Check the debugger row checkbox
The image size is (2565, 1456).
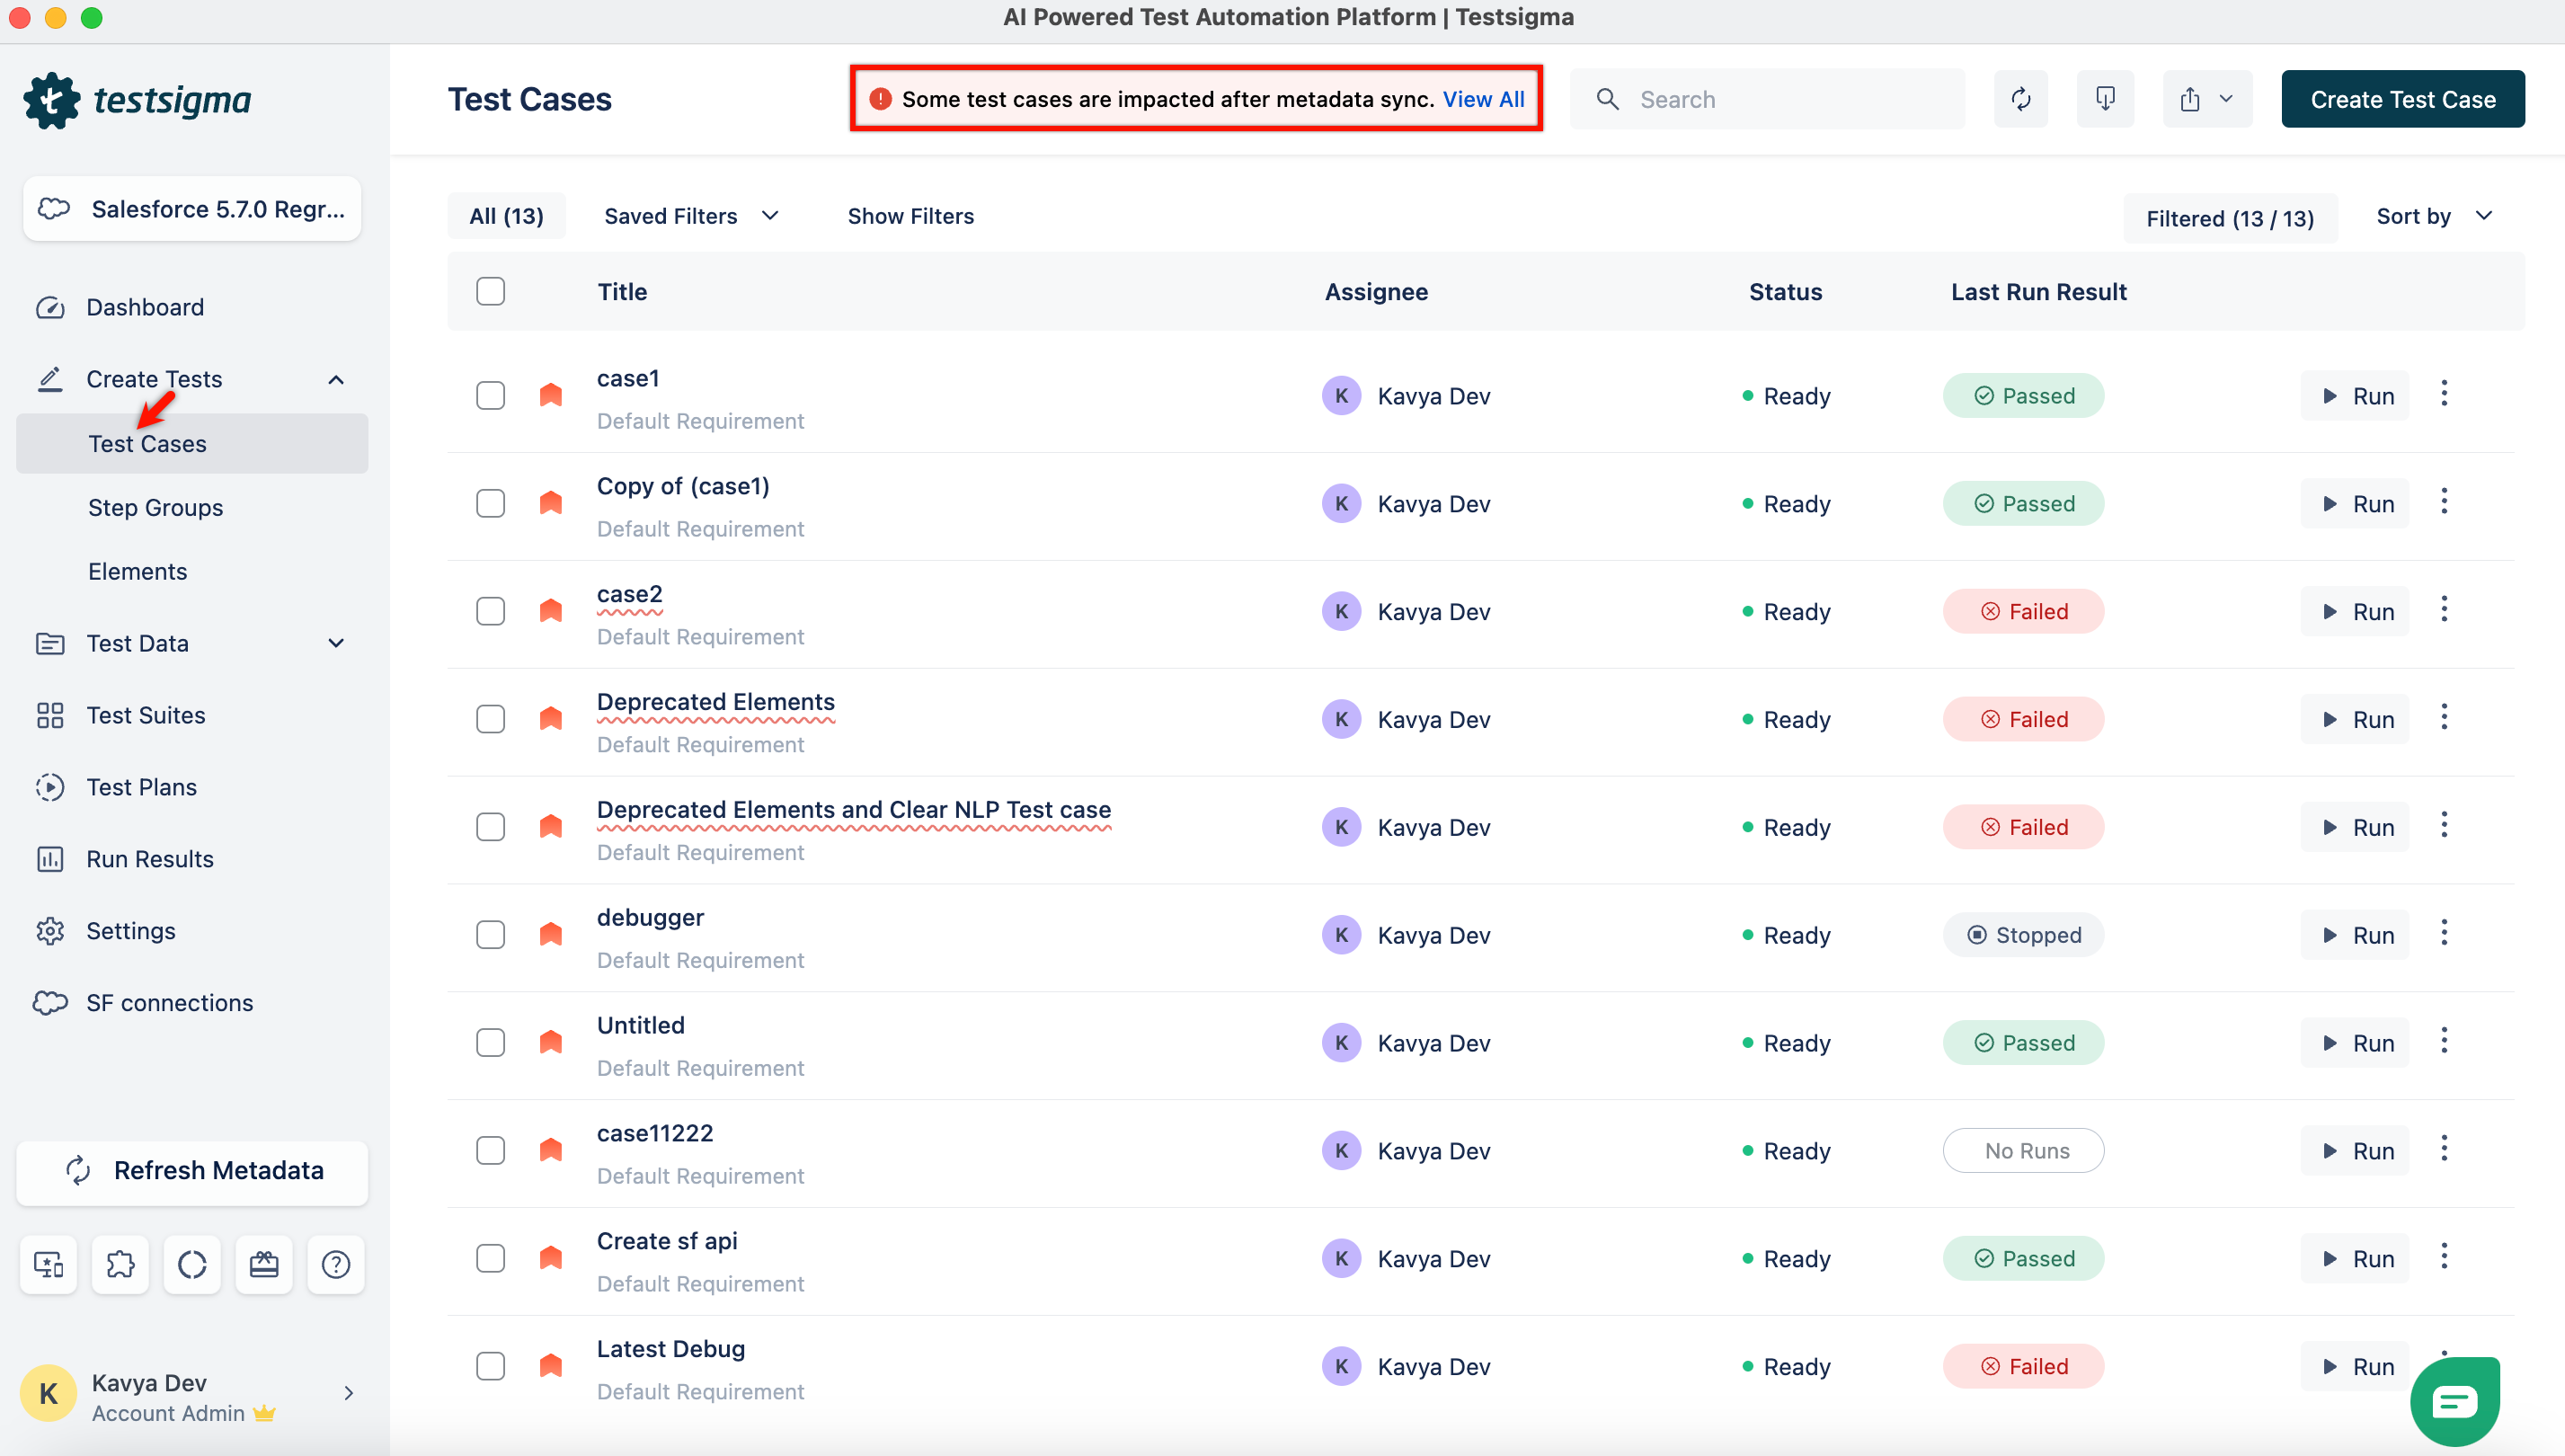tap(490, 935)
